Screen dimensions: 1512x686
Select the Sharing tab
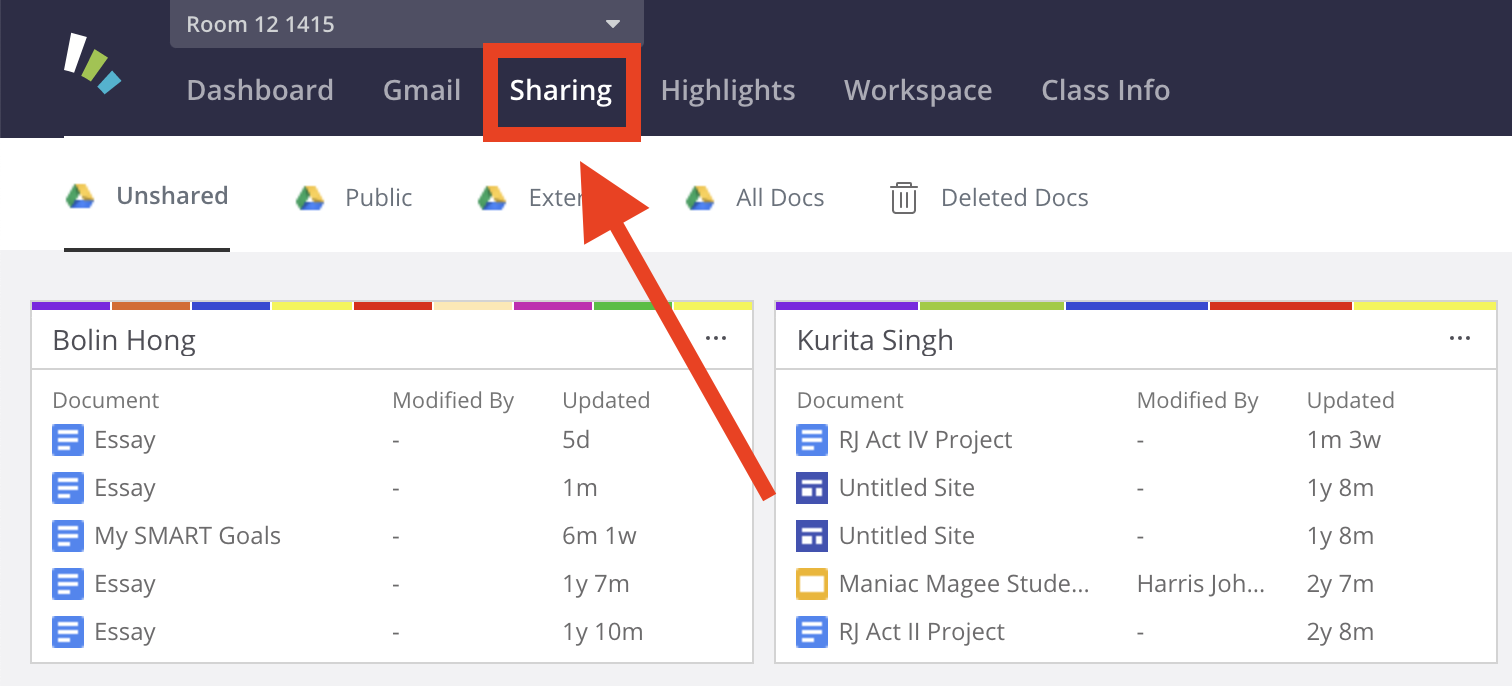(561, 90)
